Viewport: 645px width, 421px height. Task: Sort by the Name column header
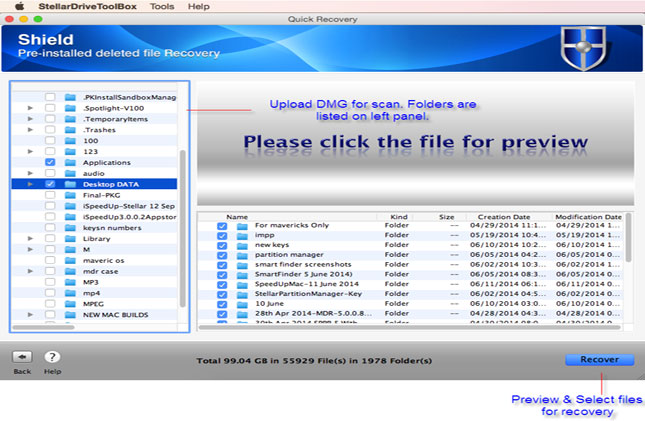tap(237, 217)
